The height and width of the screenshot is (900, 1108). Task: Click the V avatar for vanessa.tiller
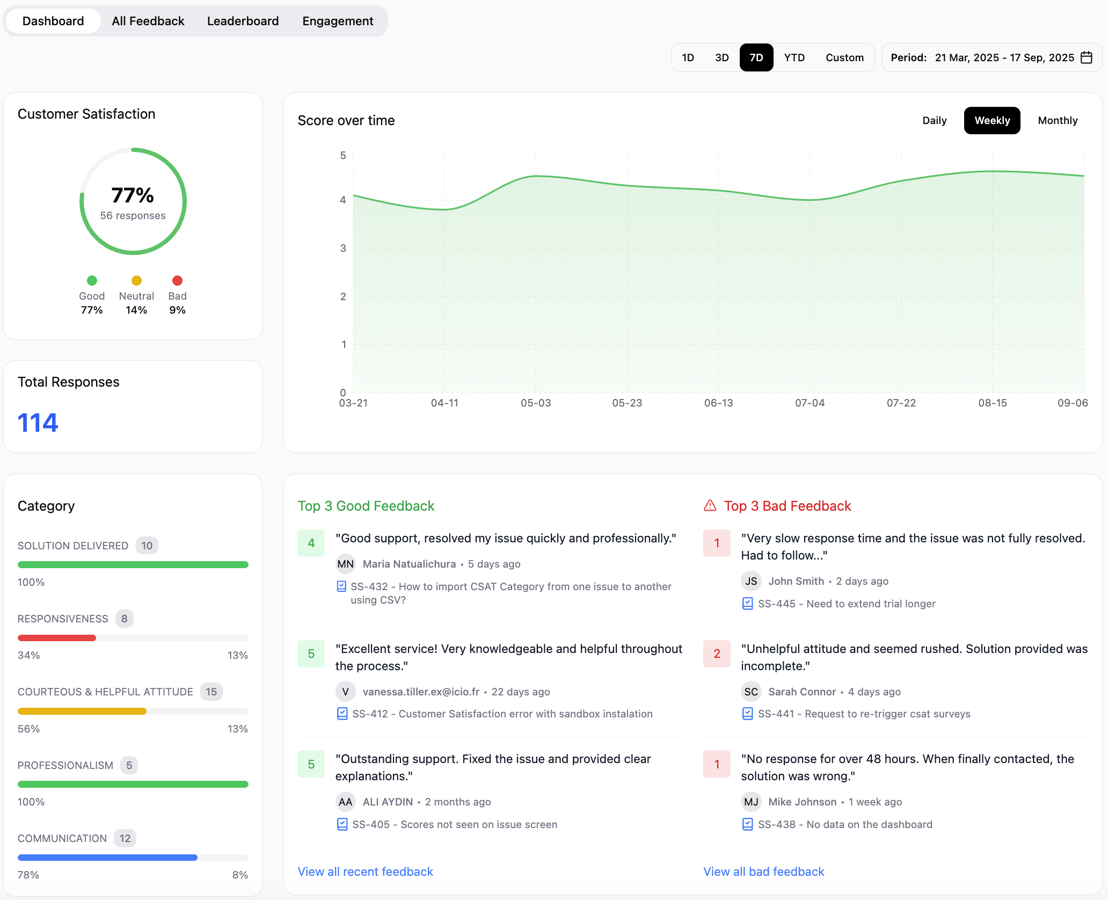[345, 692]
